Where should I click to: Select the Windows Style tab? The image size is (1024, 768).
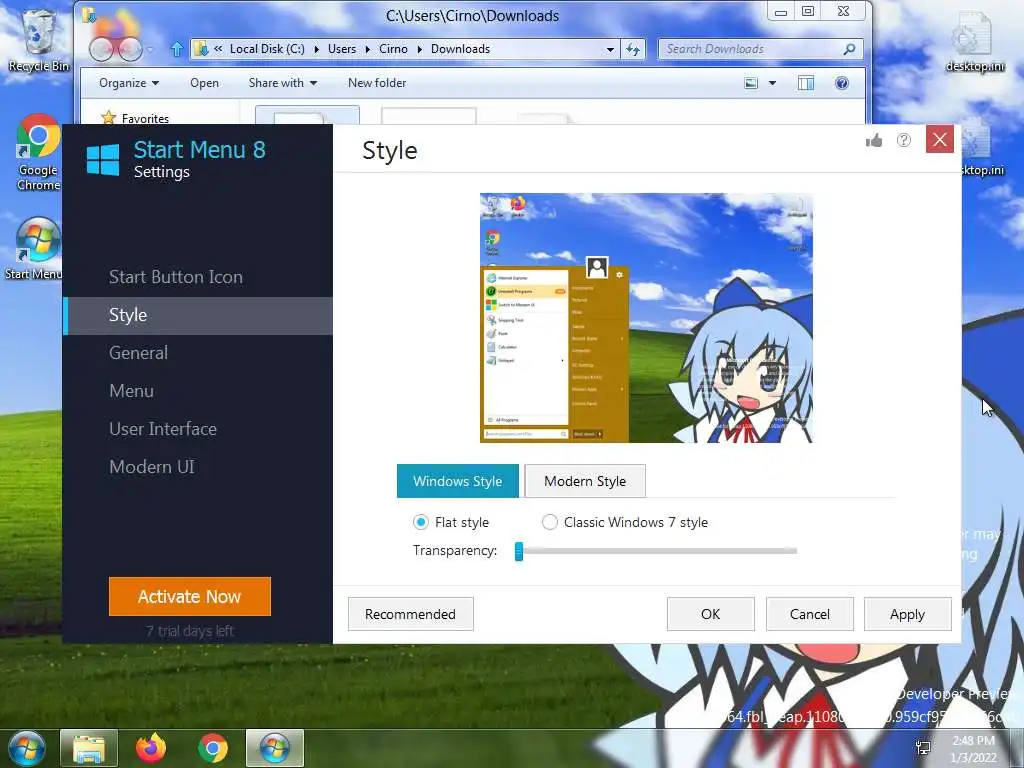coord(458,481)
